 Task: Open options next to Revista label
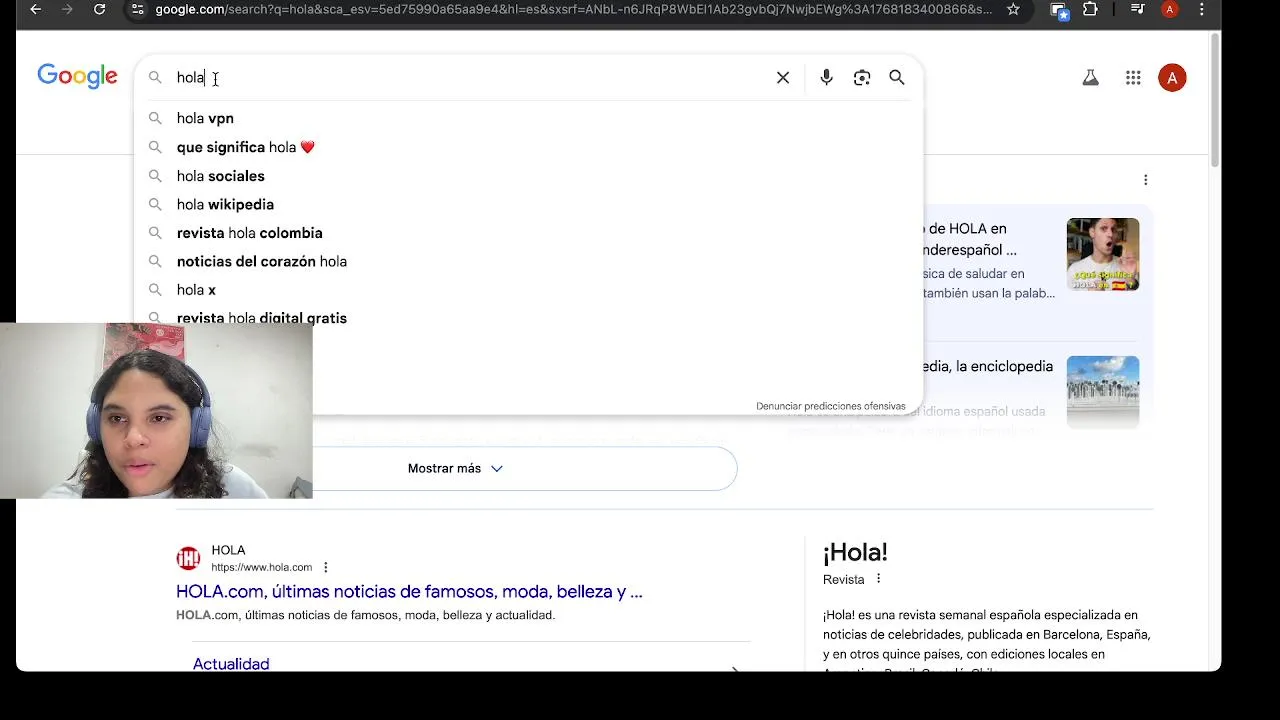[878, 579]
